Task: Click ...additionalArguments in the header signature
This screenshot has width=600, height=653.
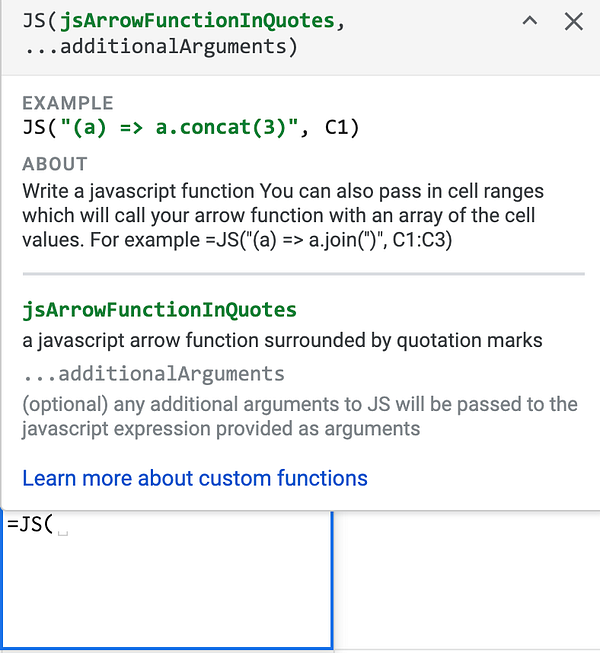Action: [160, 47]
